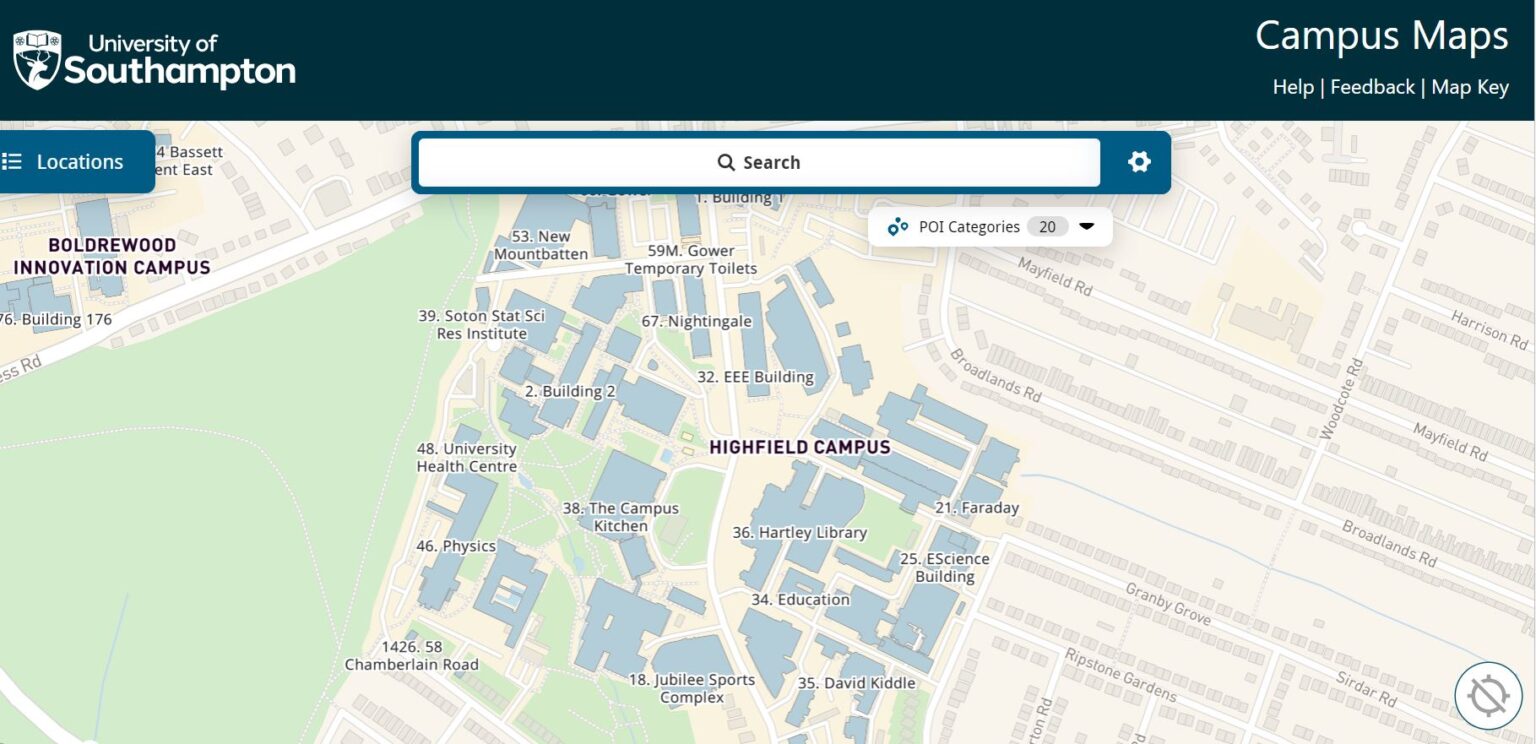Open the settings gear icon
This screenshot has width=1536, height=744.
coord(1139,162)
